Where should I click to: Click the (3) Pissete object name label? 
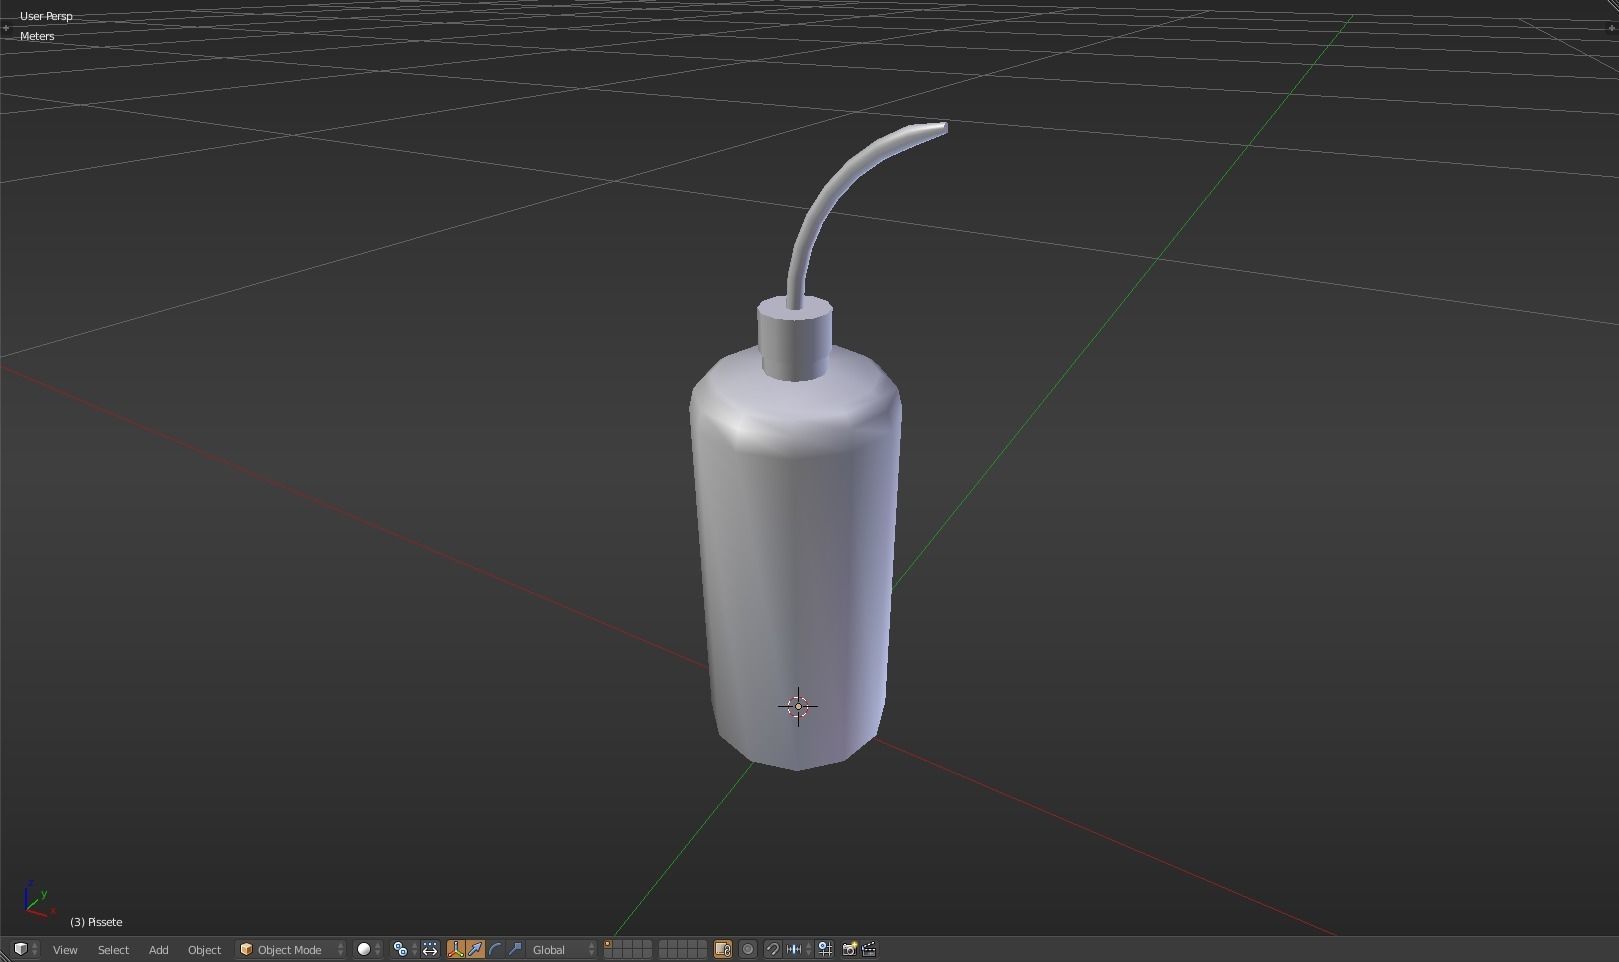96,922
